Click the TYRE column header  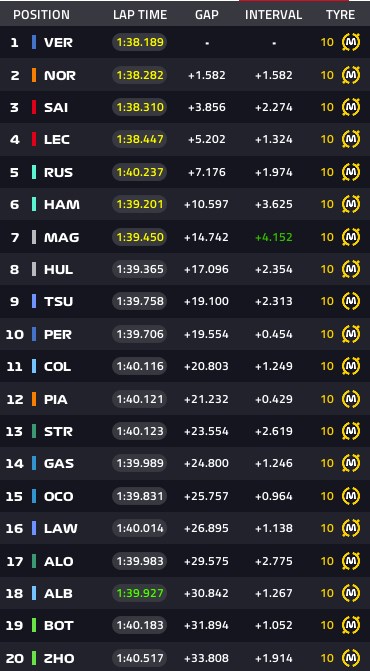[x=340, y=15]
